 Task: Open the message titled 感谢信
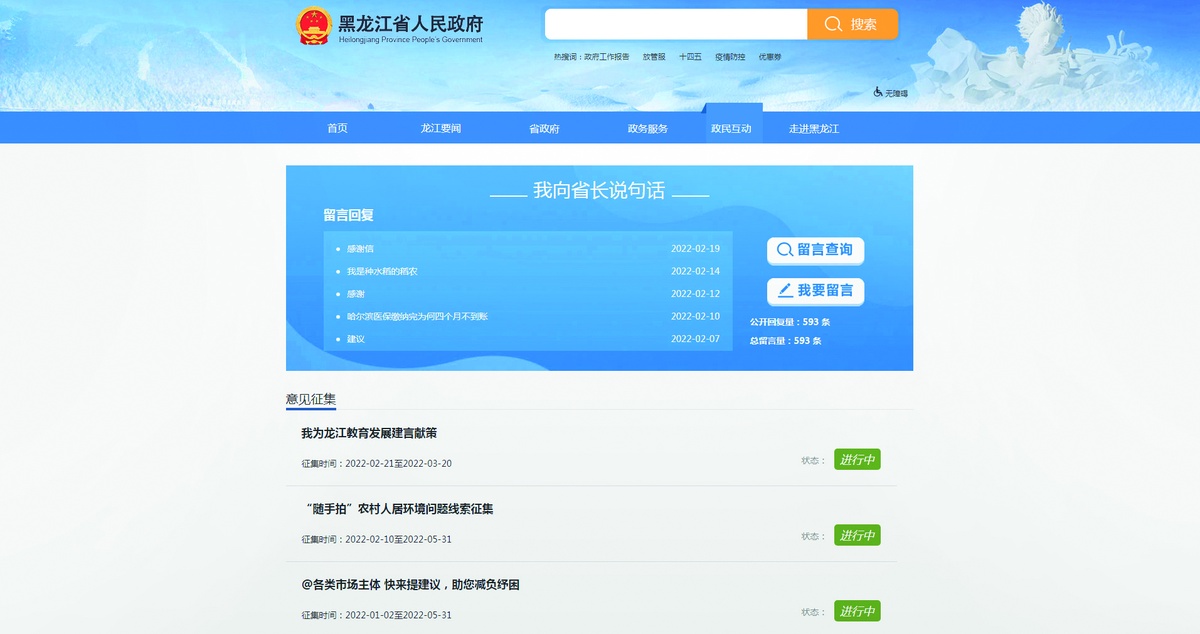pyautogui.click(x=360, y=248)
